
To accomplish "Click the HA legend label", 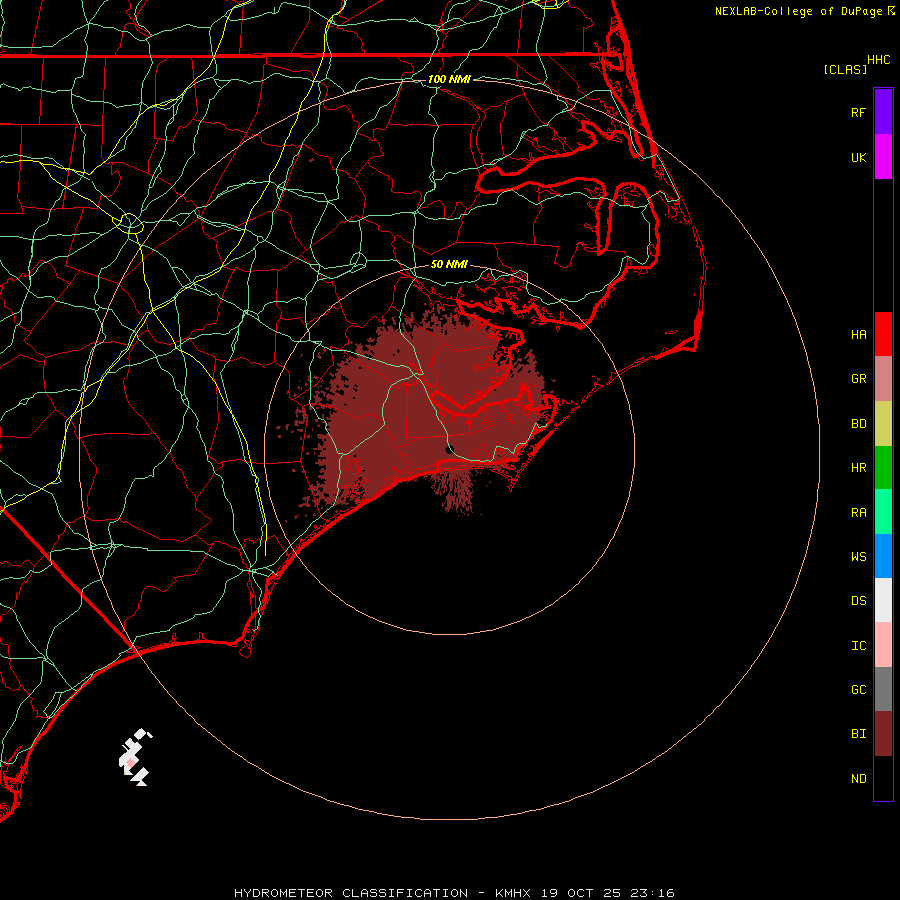I will tap(859, 335).
